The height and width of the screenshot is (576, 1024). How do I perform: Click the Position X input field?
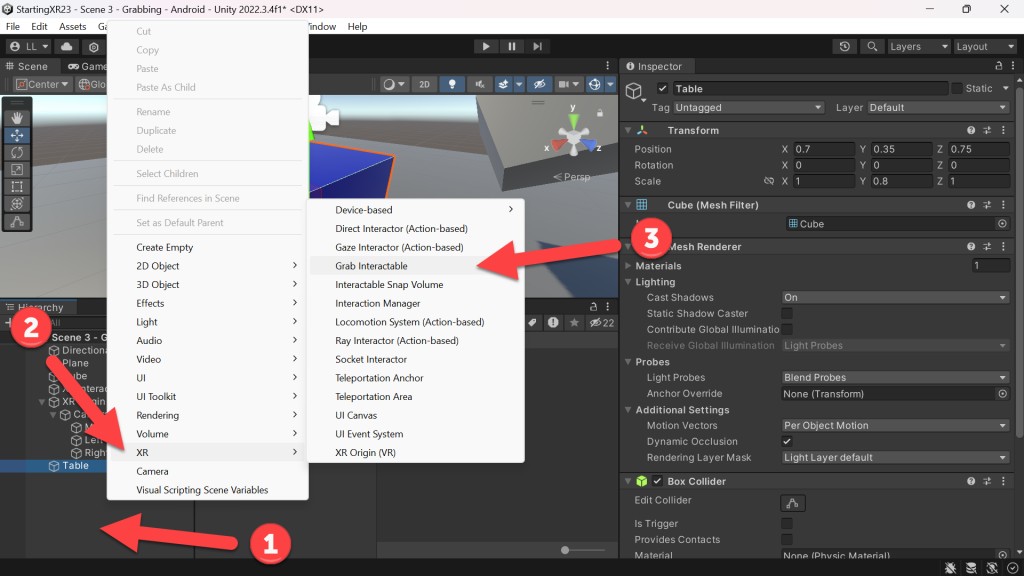click(x=824, y=149)
